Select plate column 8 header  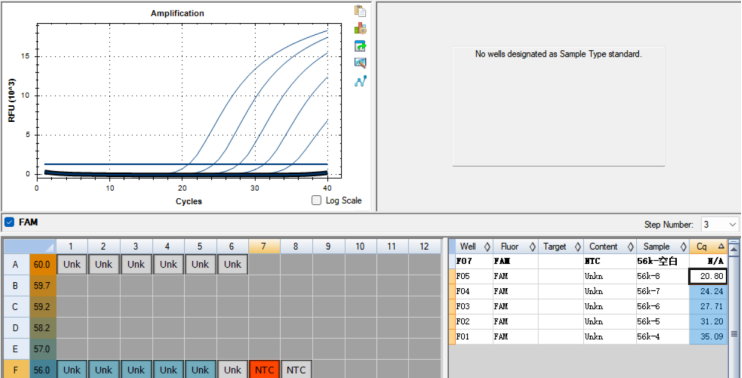[297, 246]
